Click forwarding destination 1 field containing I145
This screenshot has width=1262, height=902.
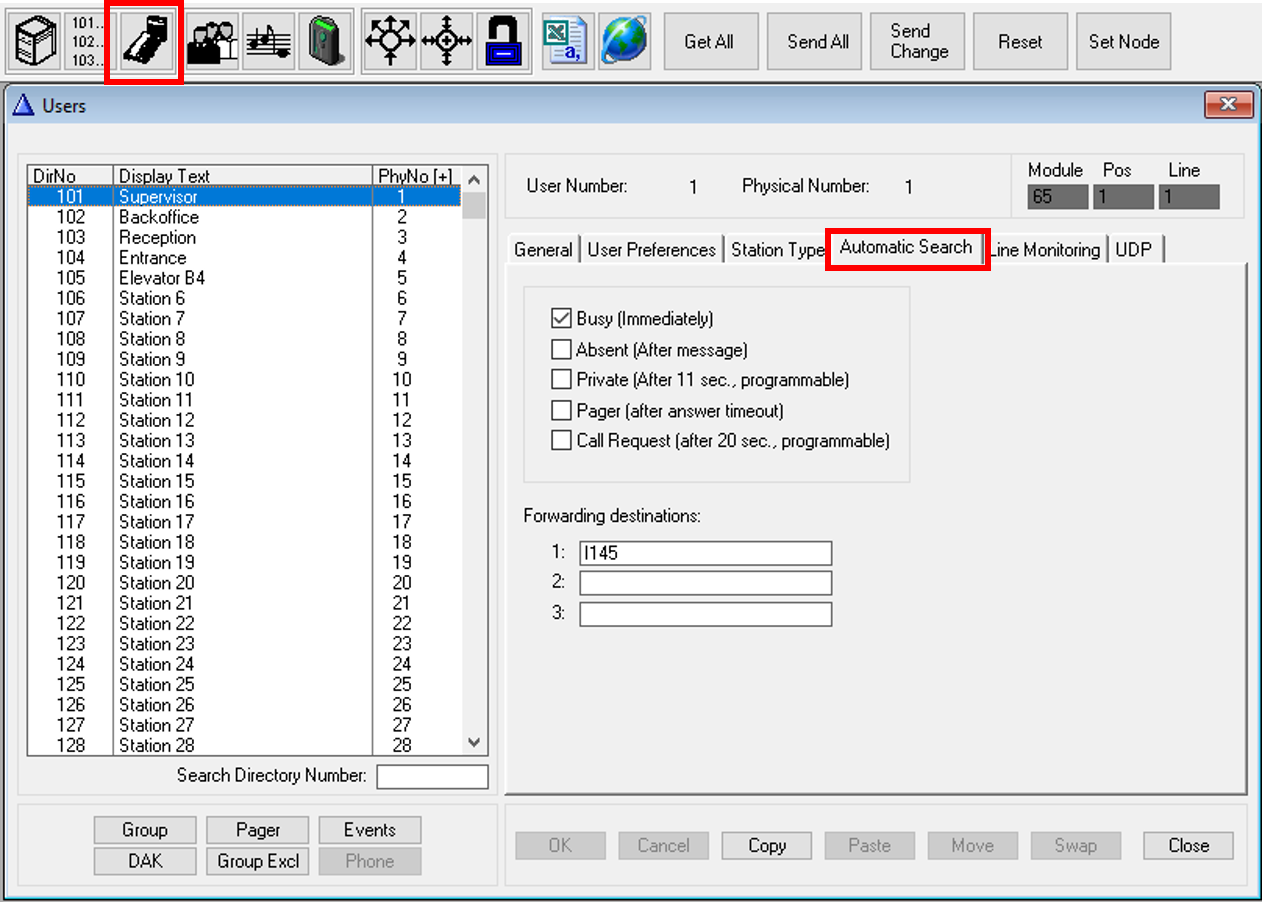tap(705, 553)
